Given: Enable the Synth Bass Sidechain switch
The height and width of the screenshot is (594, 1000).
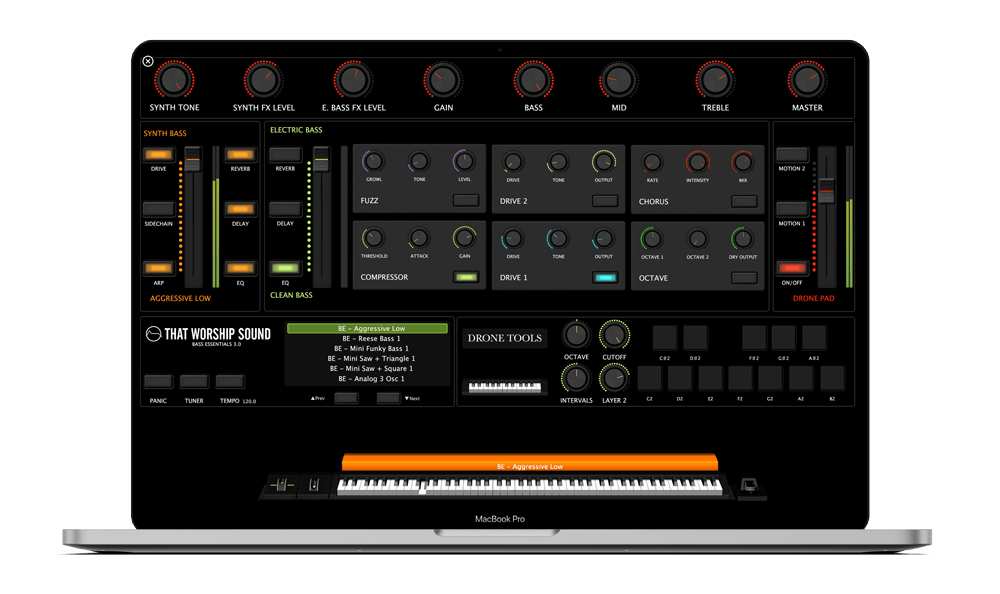Looking at the screenshot, I should pyautogui.click(x=158, y=209).
